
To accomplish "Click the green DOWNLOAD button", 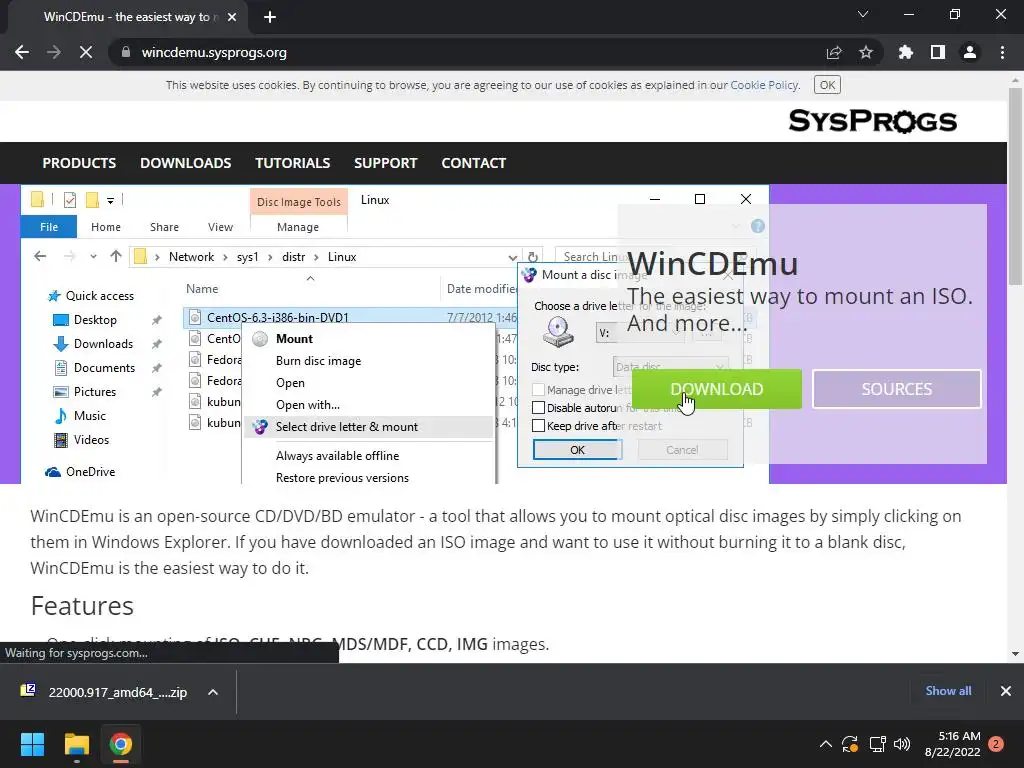I will 716,389.
